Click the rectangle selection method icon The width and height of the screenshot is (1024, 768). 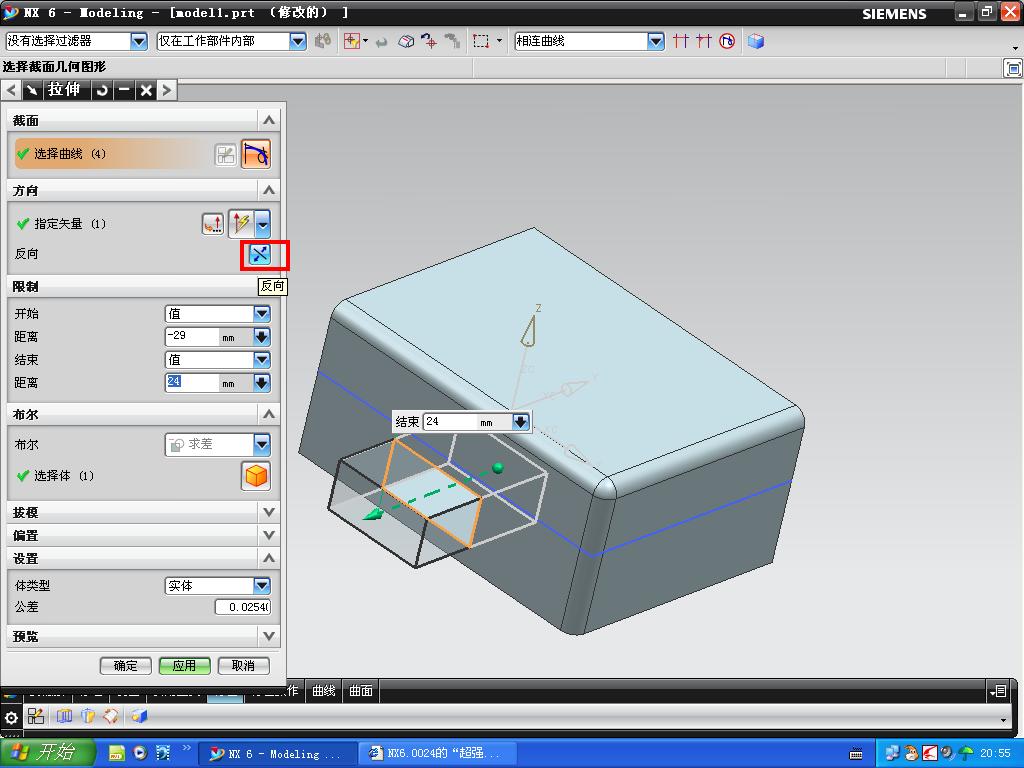(481, 41)
